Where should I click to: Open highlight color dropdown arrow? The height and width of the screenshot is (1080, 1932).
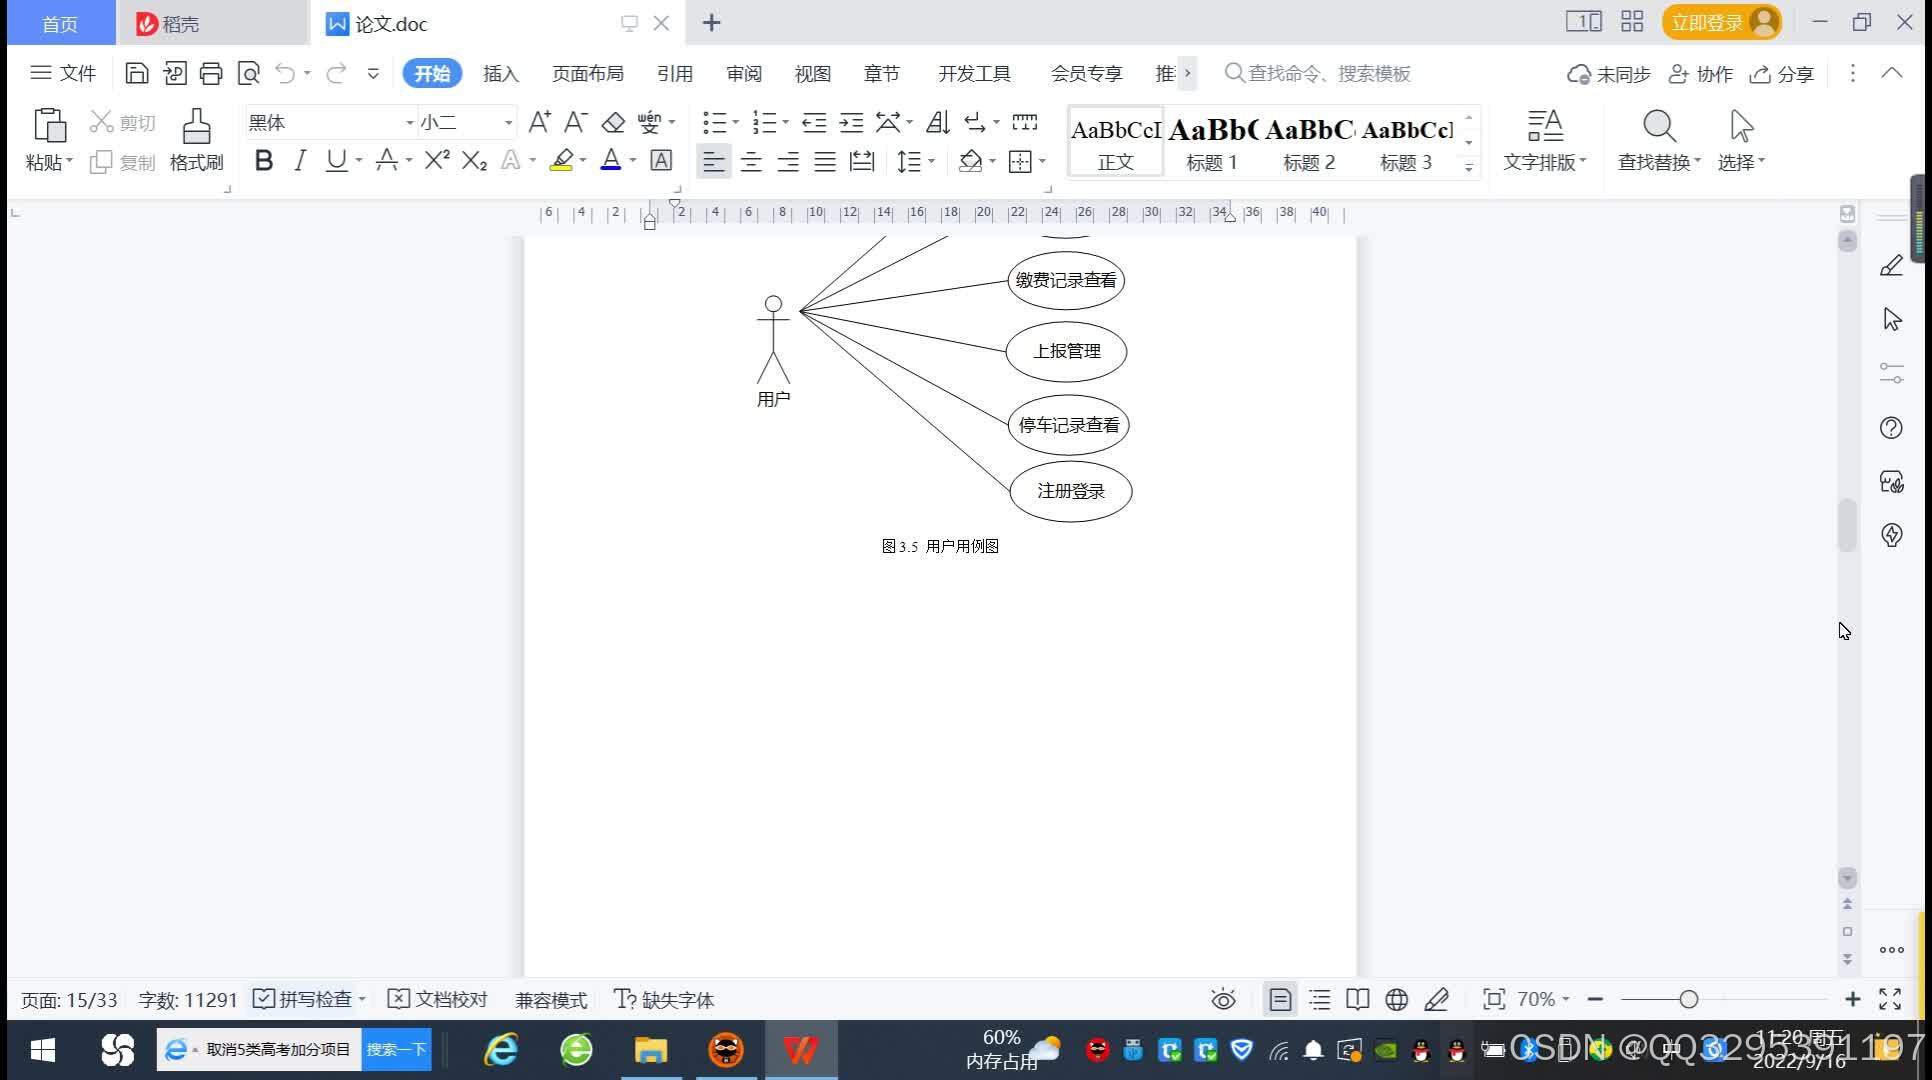[x=582, y=160]
